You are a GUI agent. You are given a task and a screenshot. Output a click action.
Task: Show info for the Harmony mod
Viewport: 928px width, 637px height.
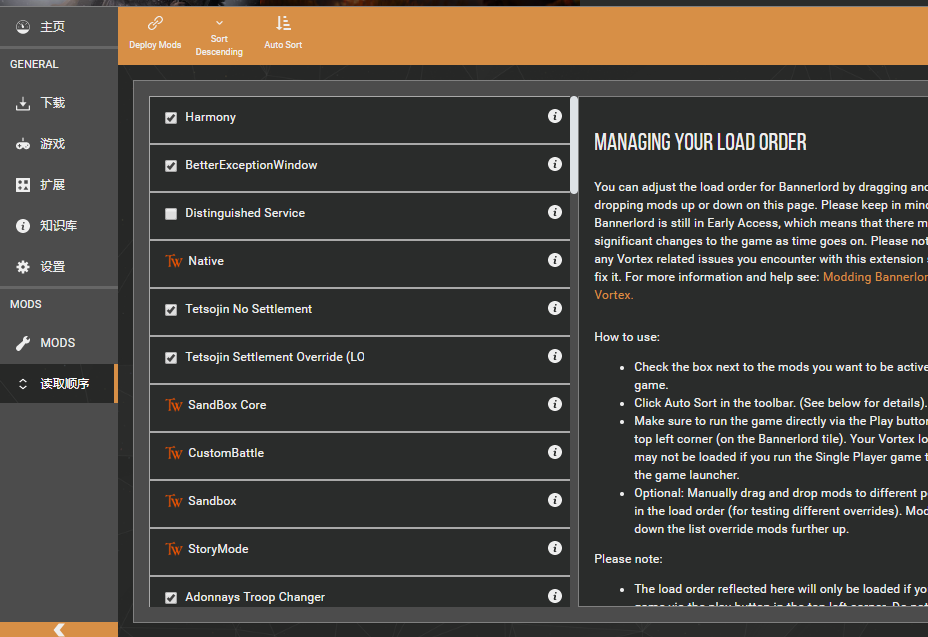(555, 116)
